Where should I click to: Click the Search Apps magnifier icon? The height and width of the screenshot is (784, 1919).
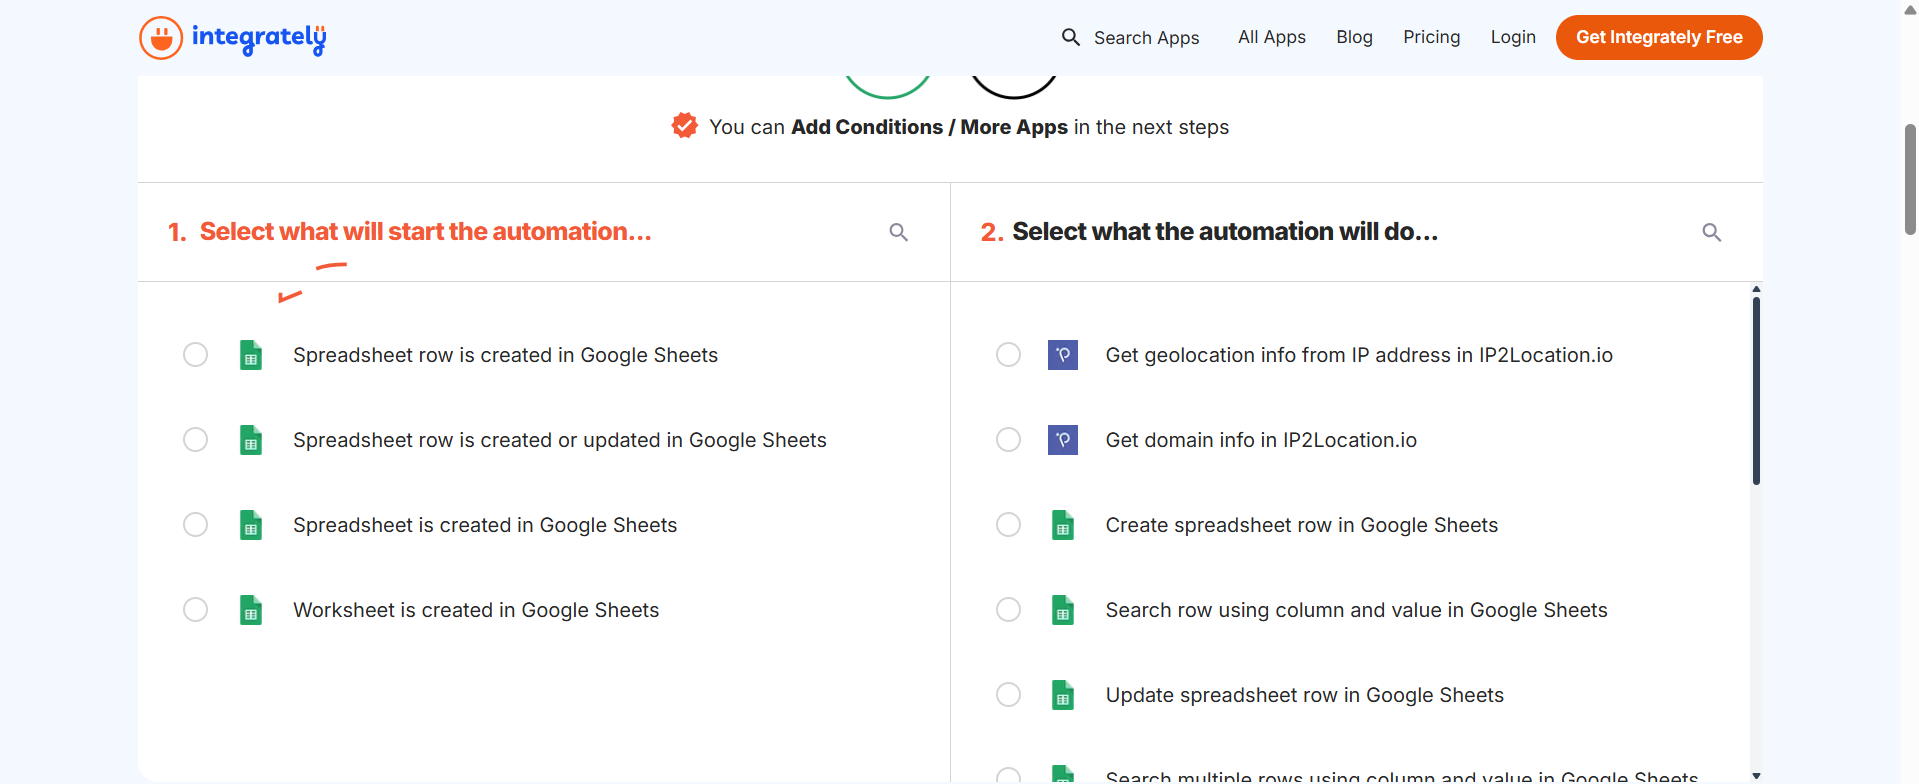[1070, 37]
